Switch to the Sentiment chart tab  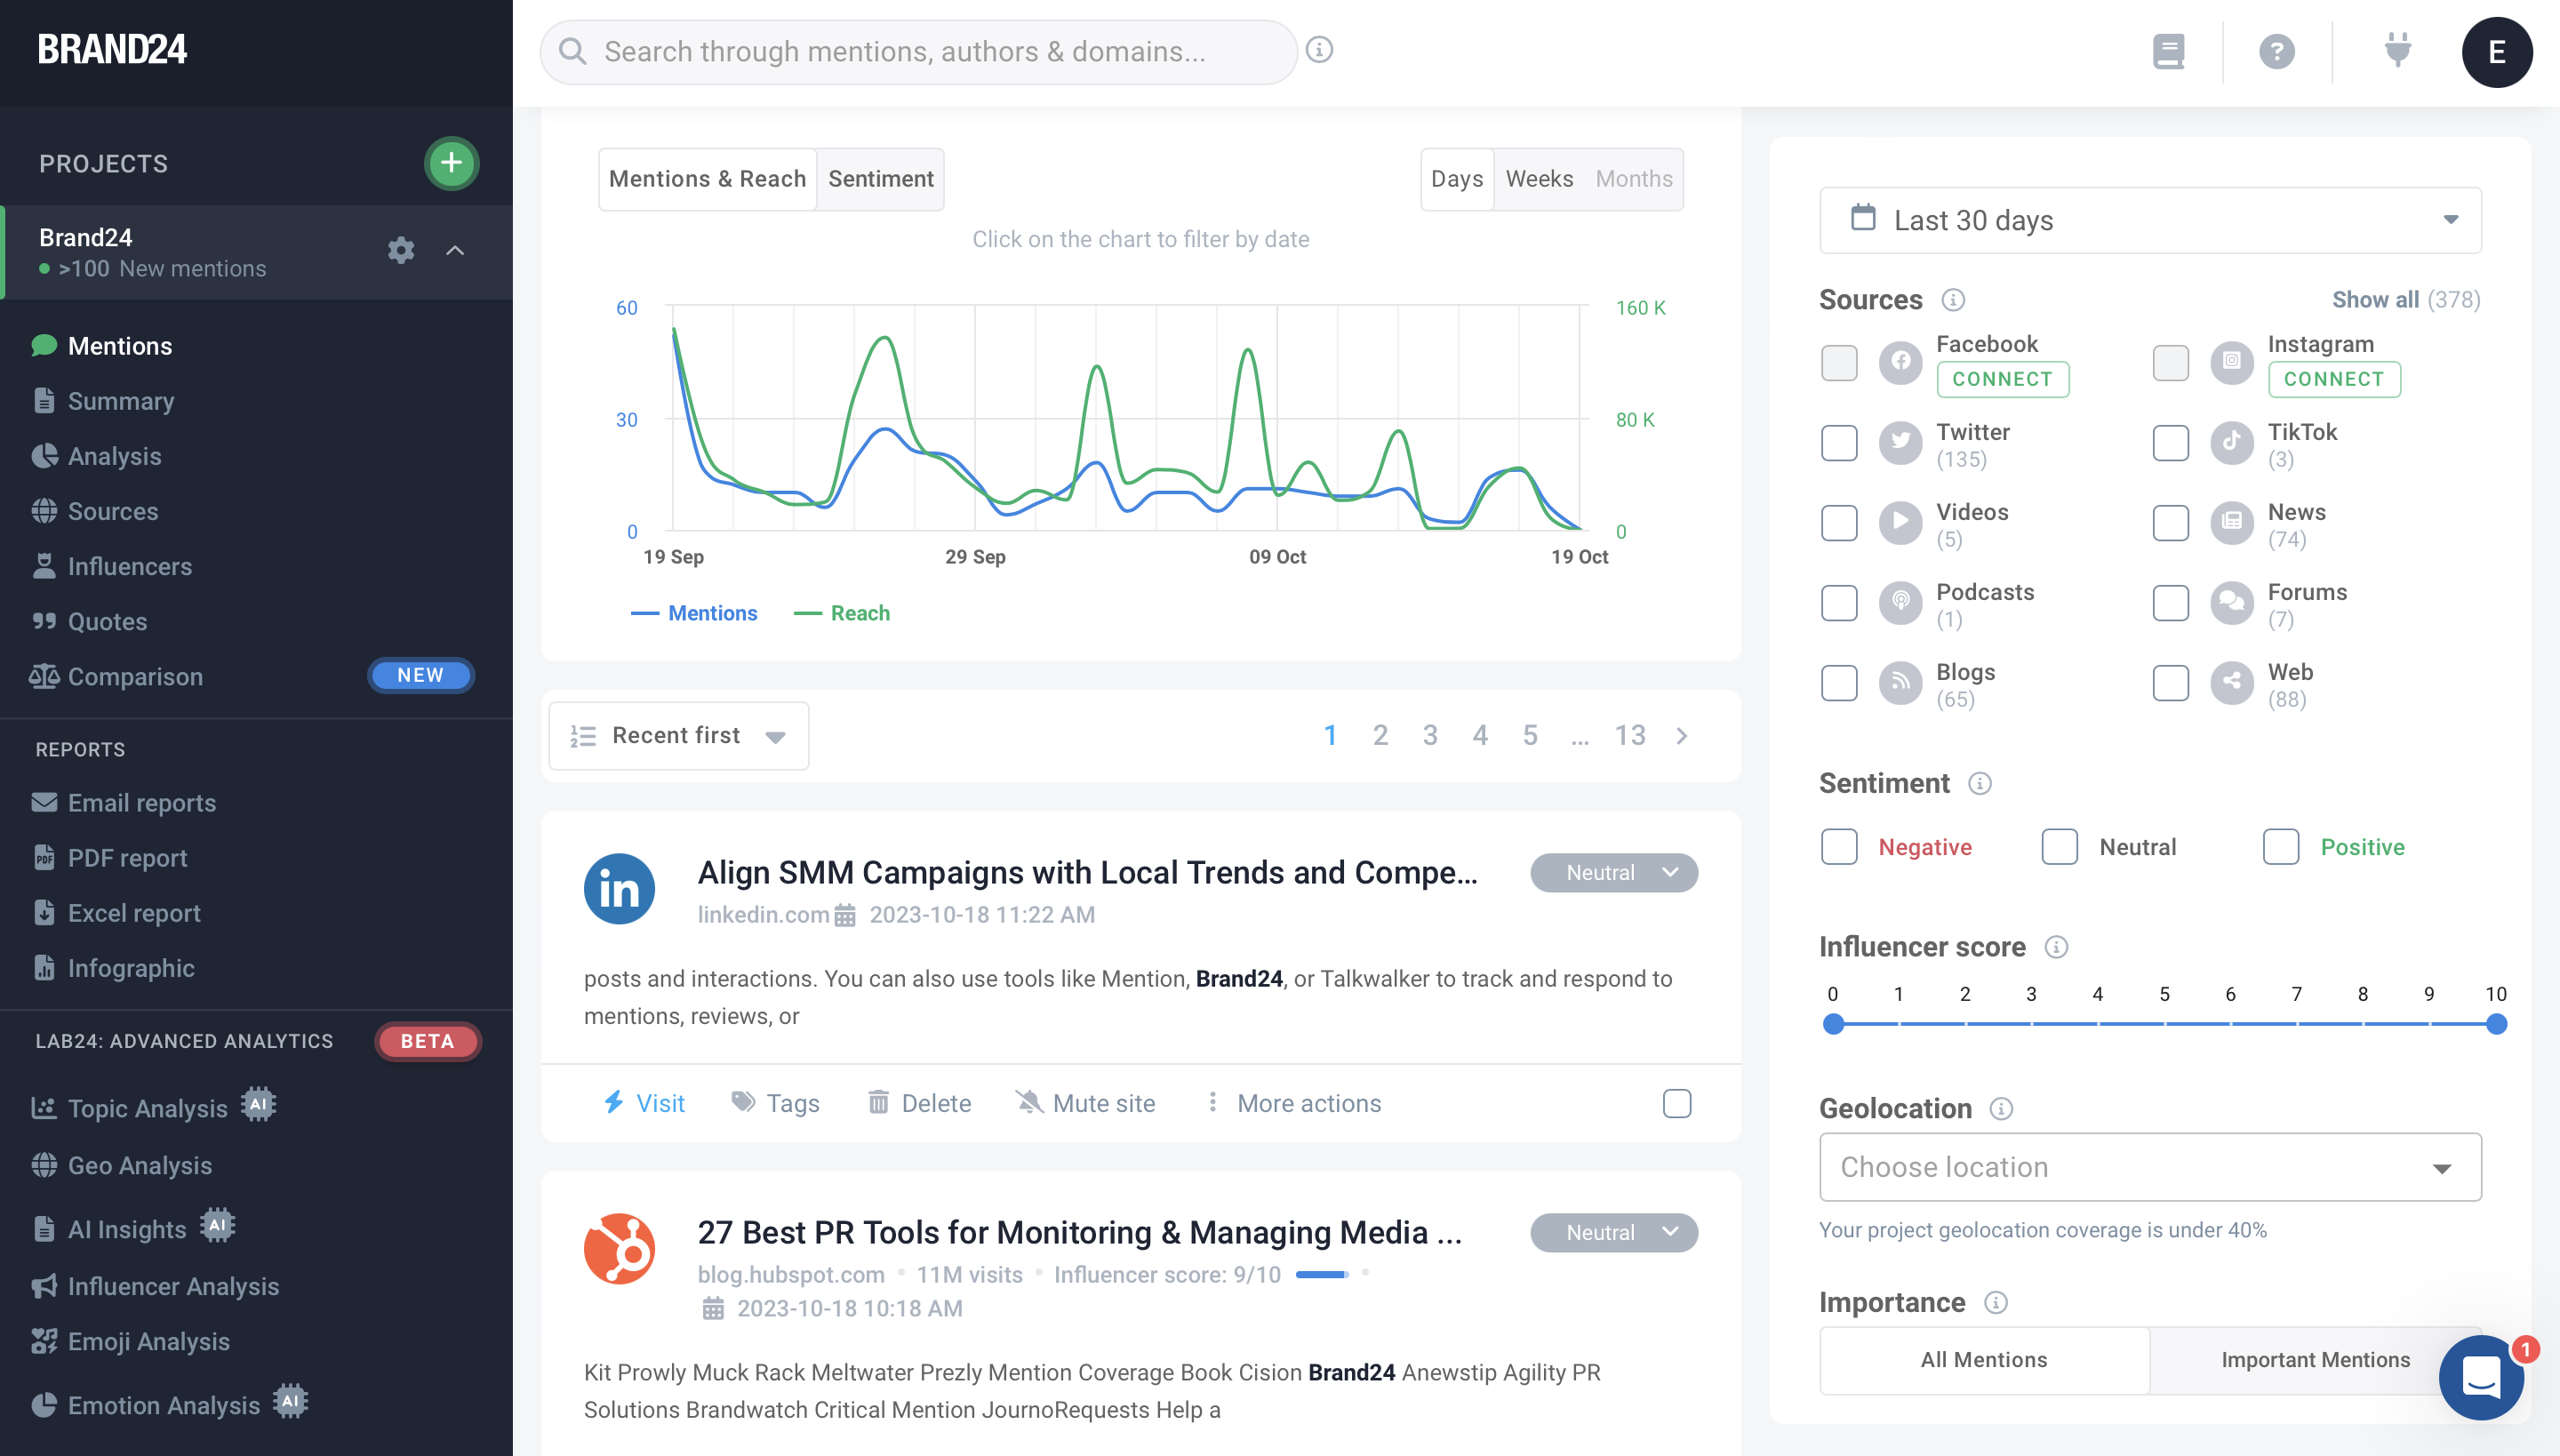(x=880, y=178)
